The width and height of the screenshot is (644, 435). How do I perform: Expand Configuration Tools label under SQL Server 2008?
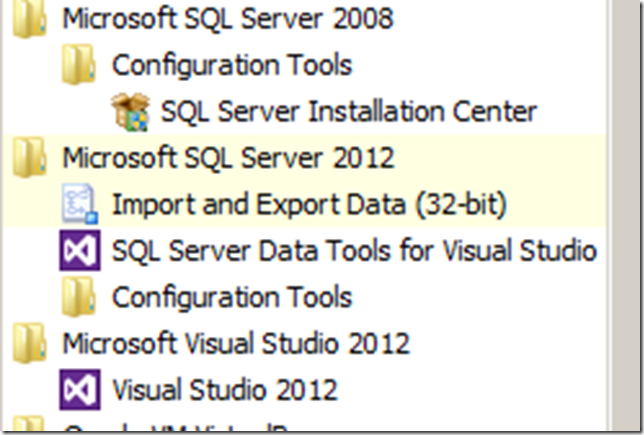(231, 66)
